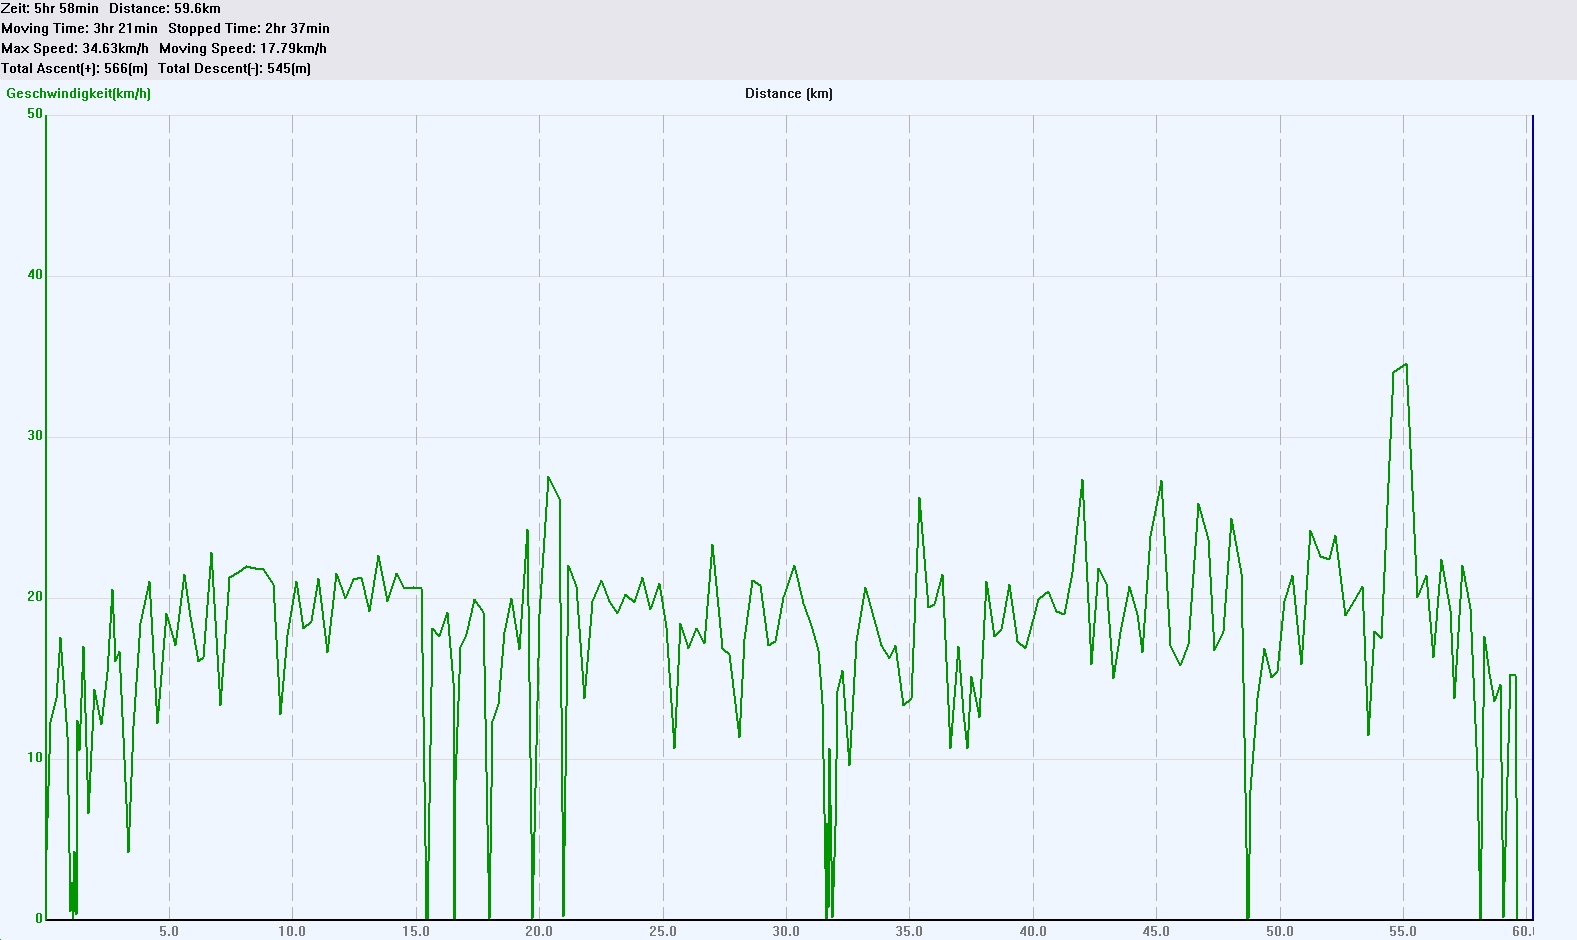Click the 10.0 distance axis tick label
Viewport: 1577px width, 940px height.
(x=292, y=931)
